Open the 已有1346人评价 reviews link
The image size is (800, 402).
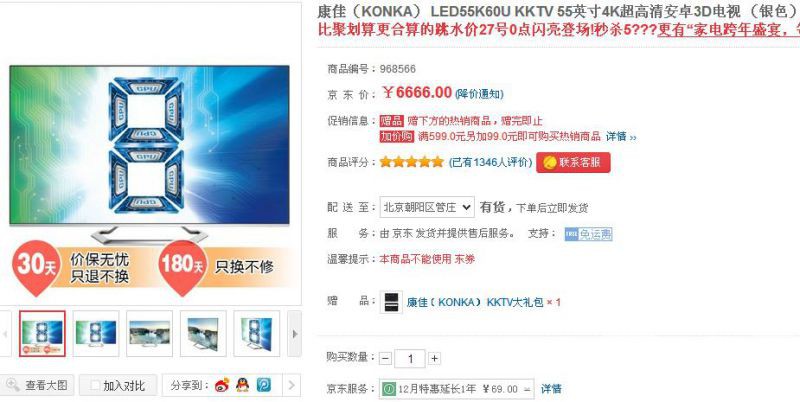(x=490, y=163)
